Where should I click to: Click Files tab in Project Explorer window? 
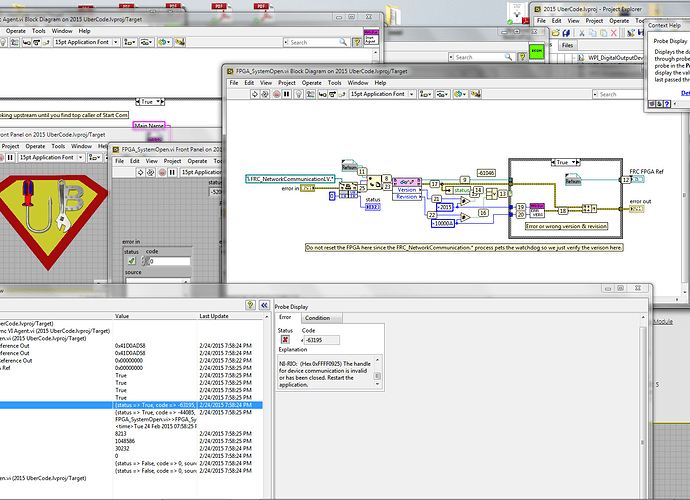(567, 45)
